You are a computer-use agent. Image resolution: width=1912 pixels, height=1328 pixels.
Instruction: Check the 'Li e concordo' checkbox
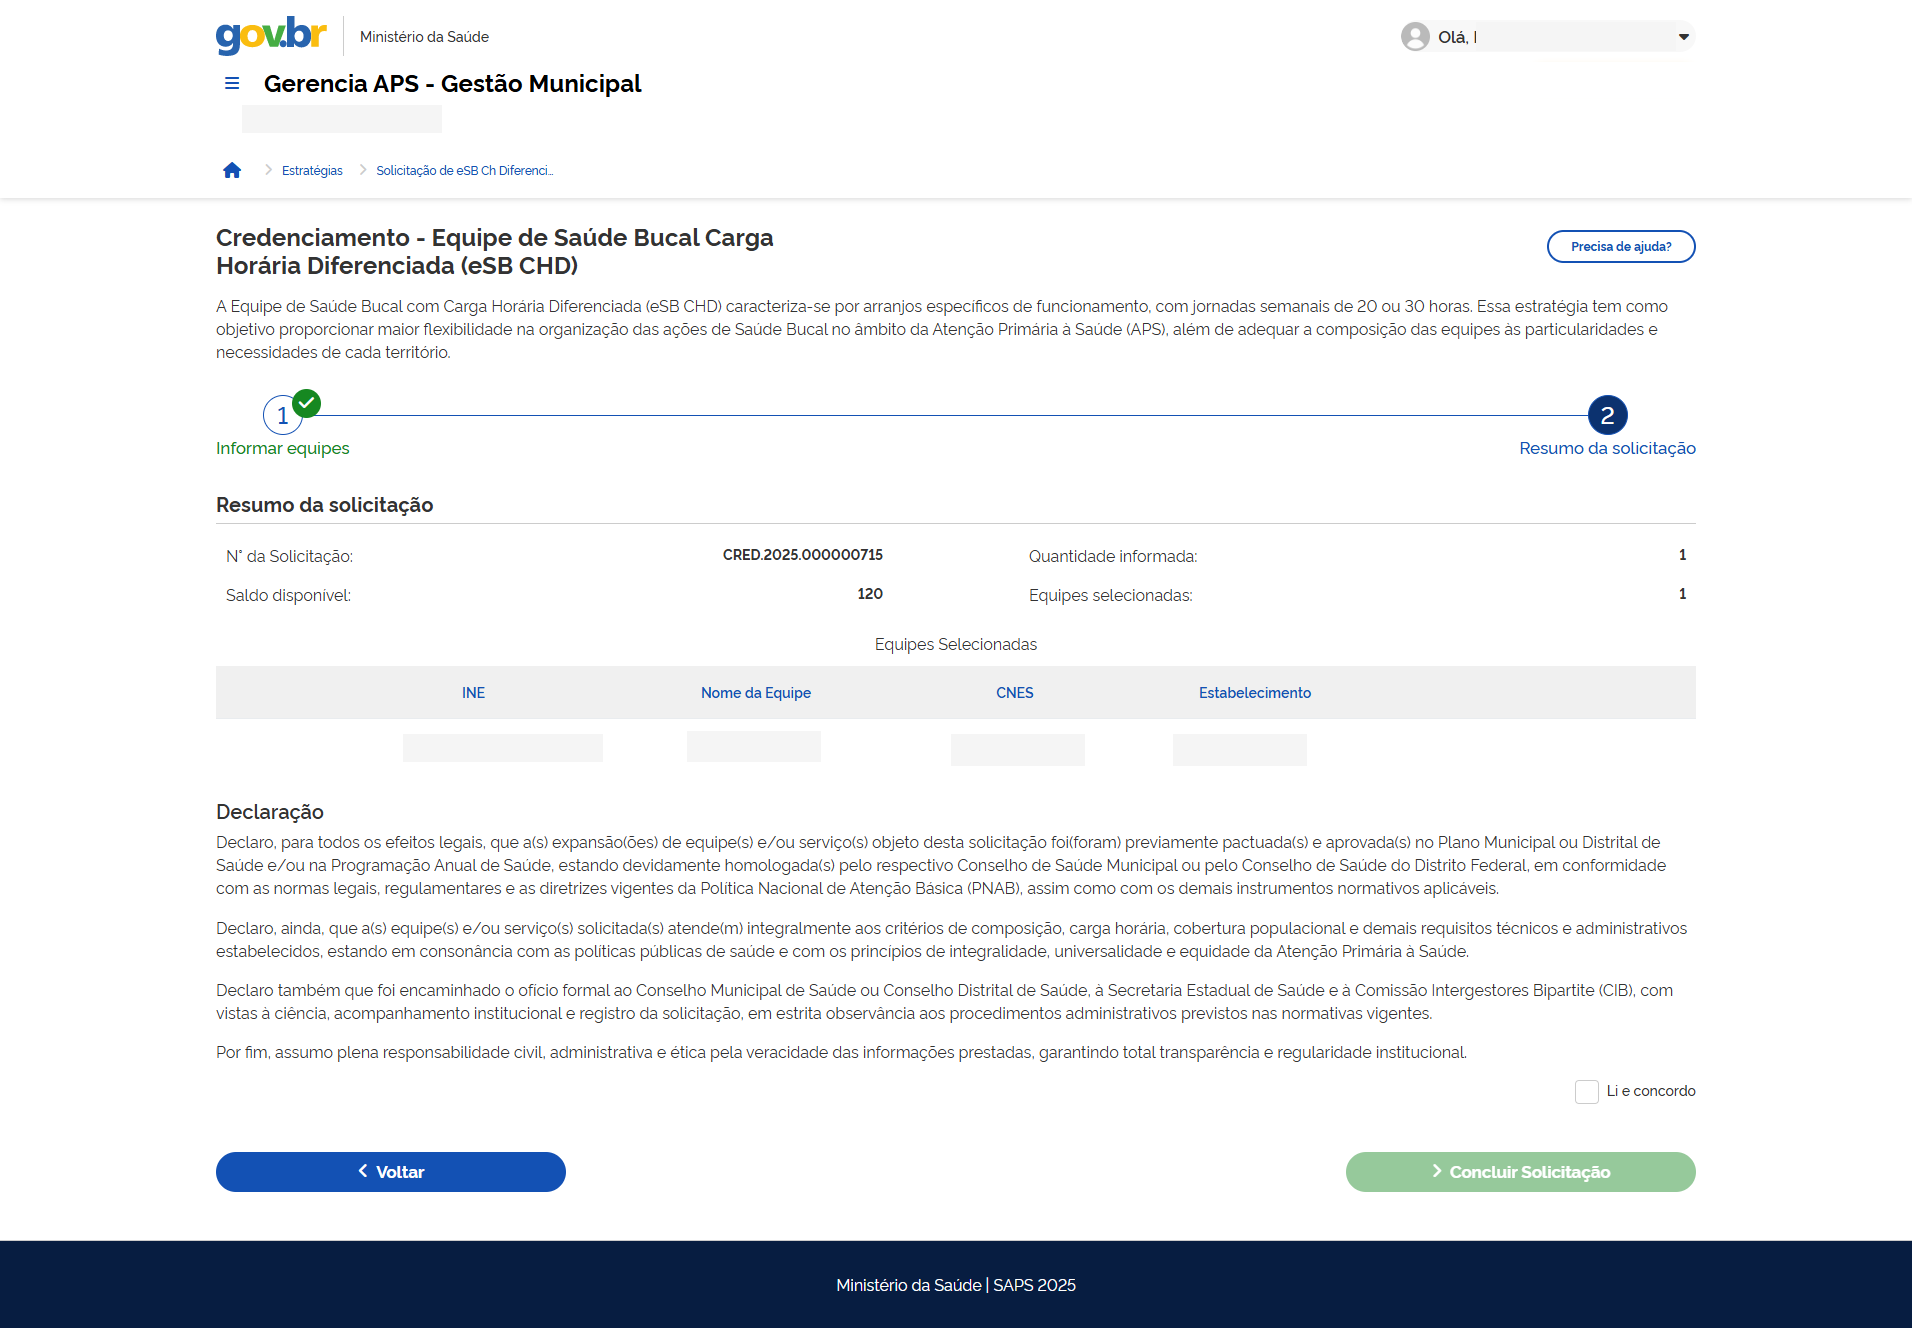1586,1092
